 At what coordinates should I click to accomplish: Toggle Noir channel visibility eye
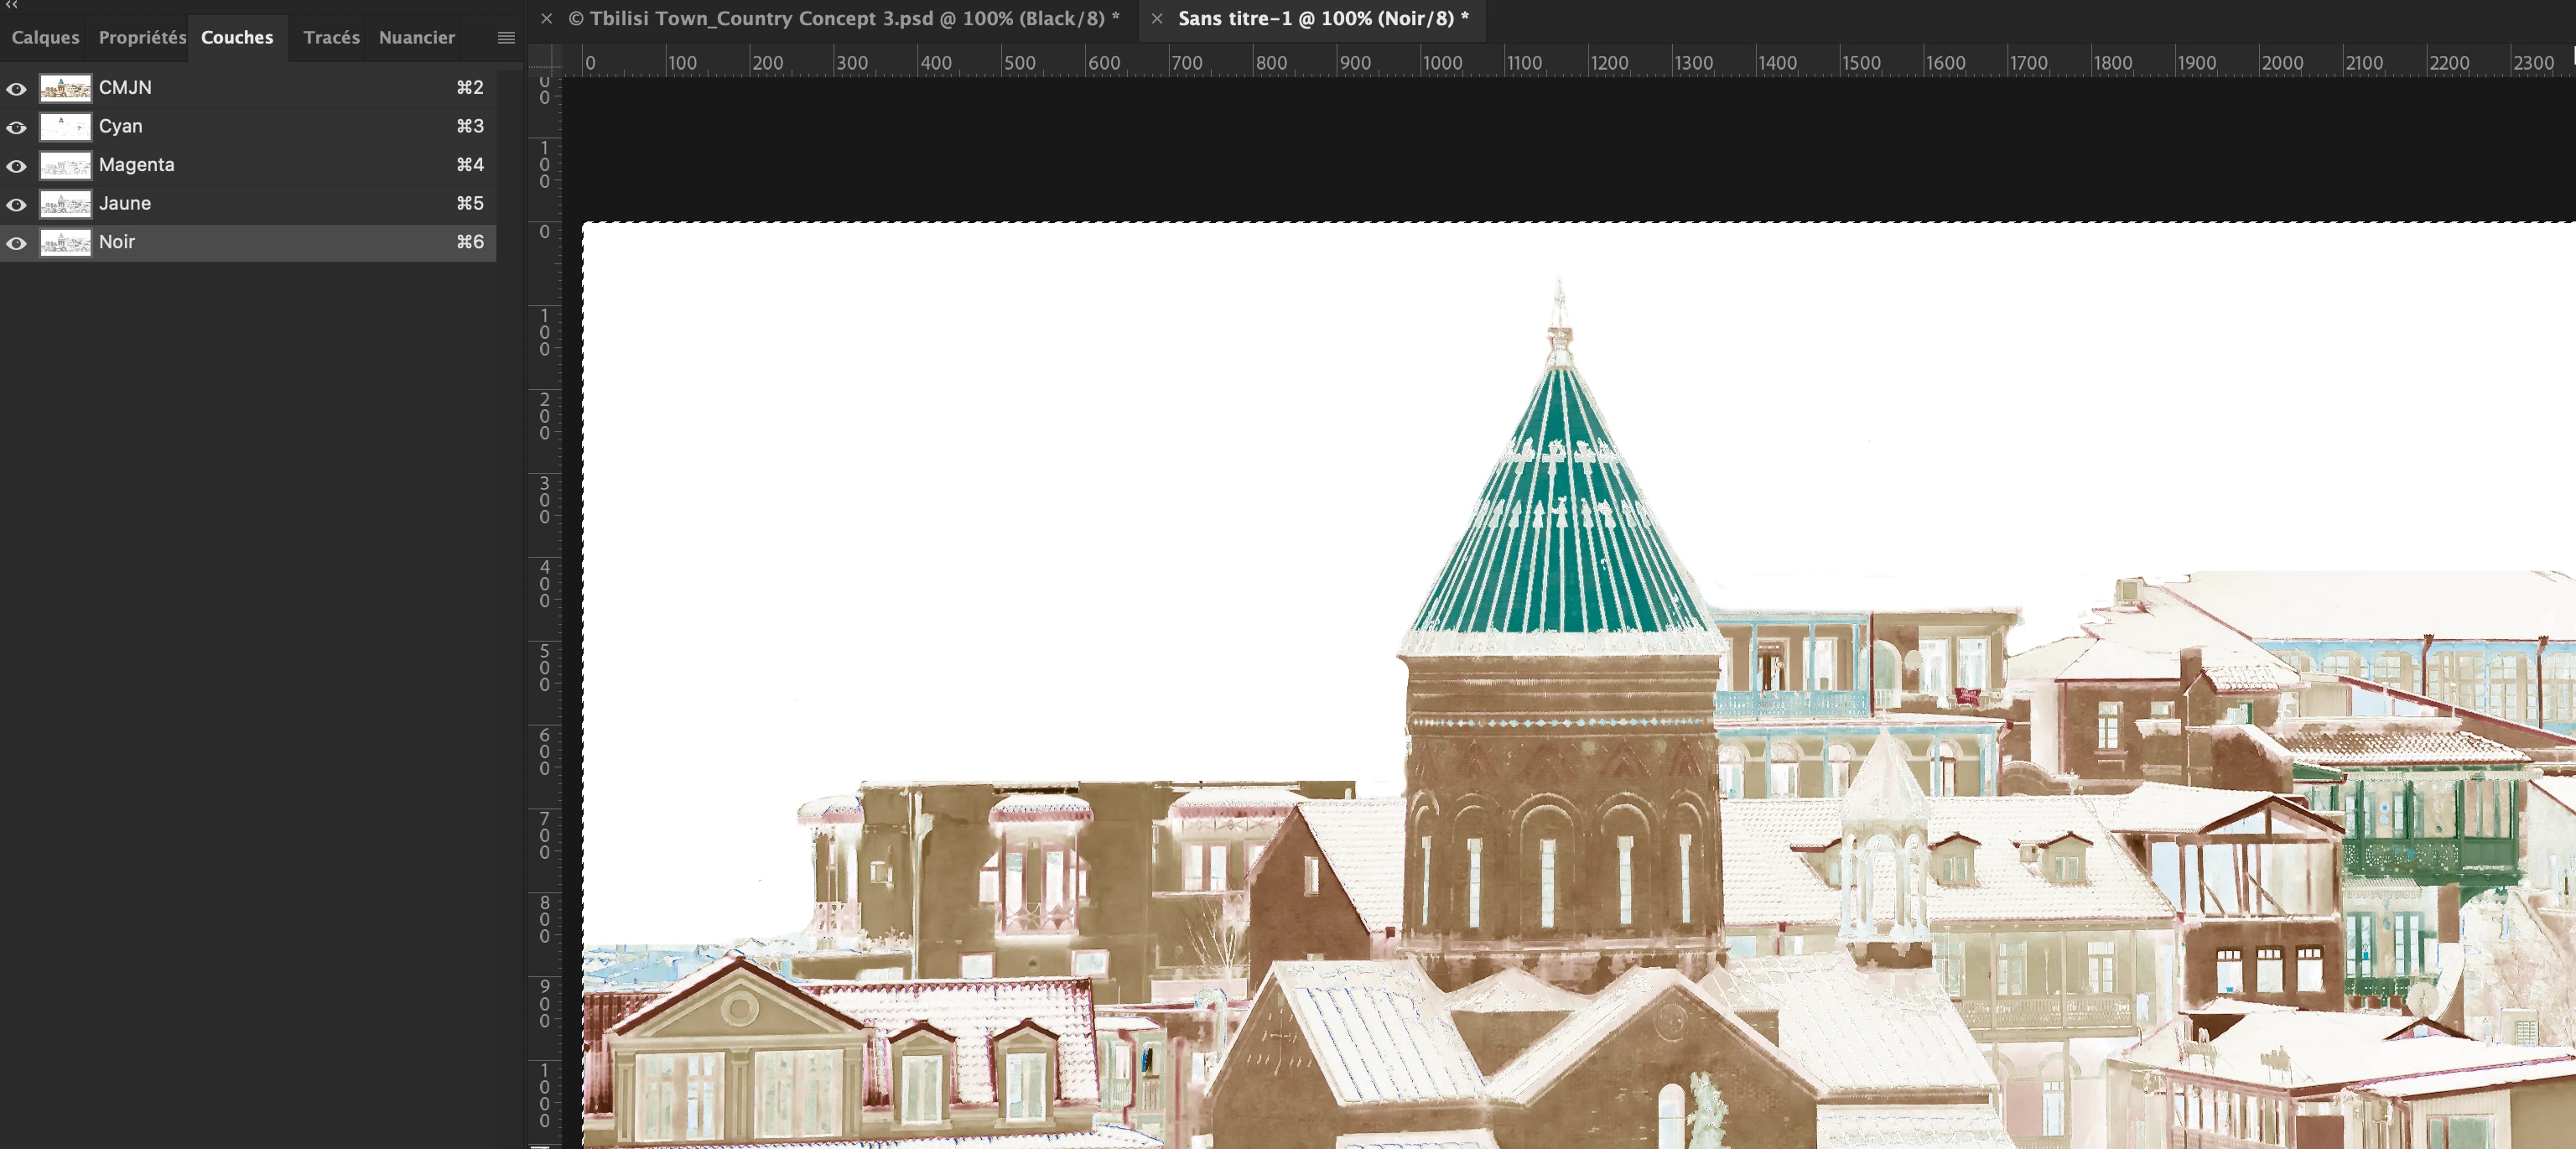[16, 243]
